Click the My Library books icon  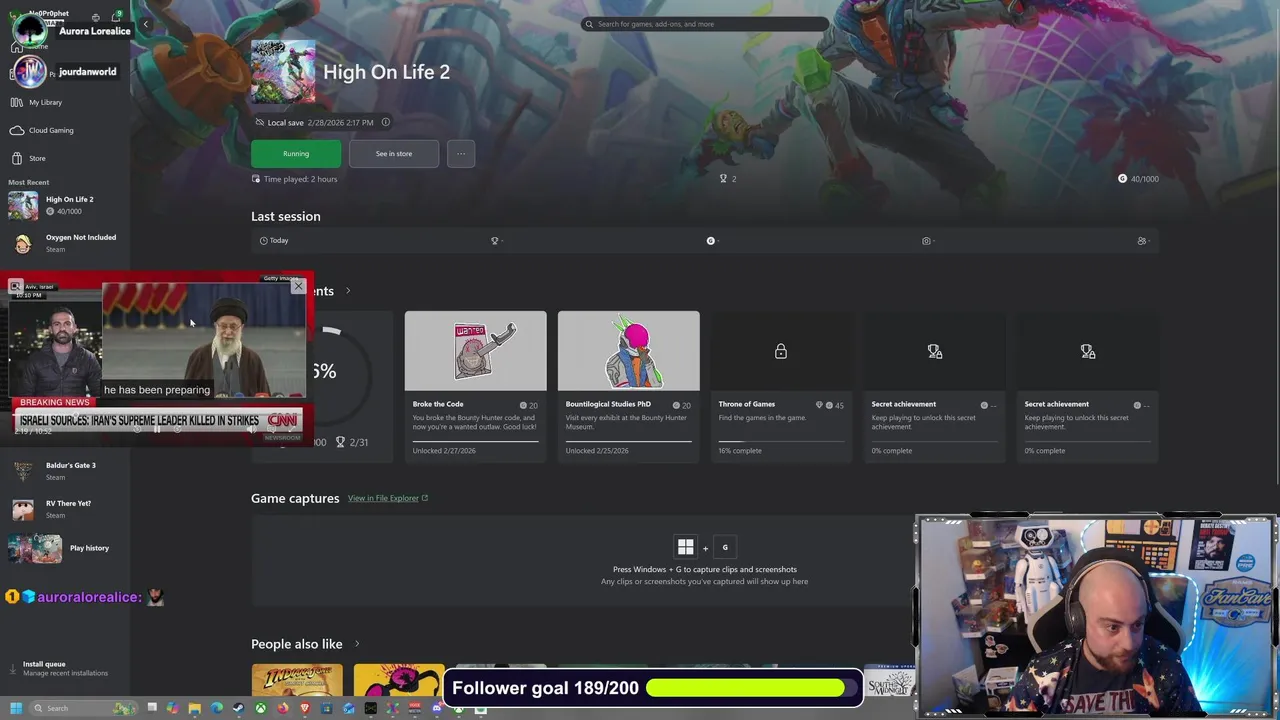17,102
